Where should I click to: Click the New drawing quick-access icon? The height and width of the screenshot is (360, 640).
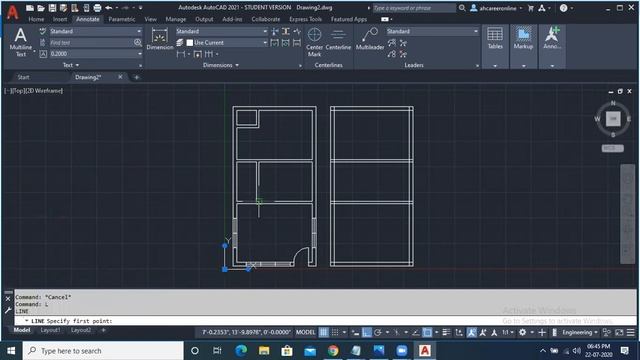tap(30, 8)
